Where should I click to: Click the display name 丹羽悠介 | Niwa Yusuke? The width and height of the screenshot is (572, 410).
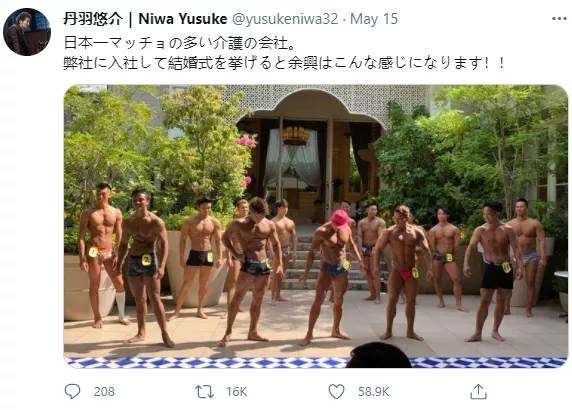145,19
